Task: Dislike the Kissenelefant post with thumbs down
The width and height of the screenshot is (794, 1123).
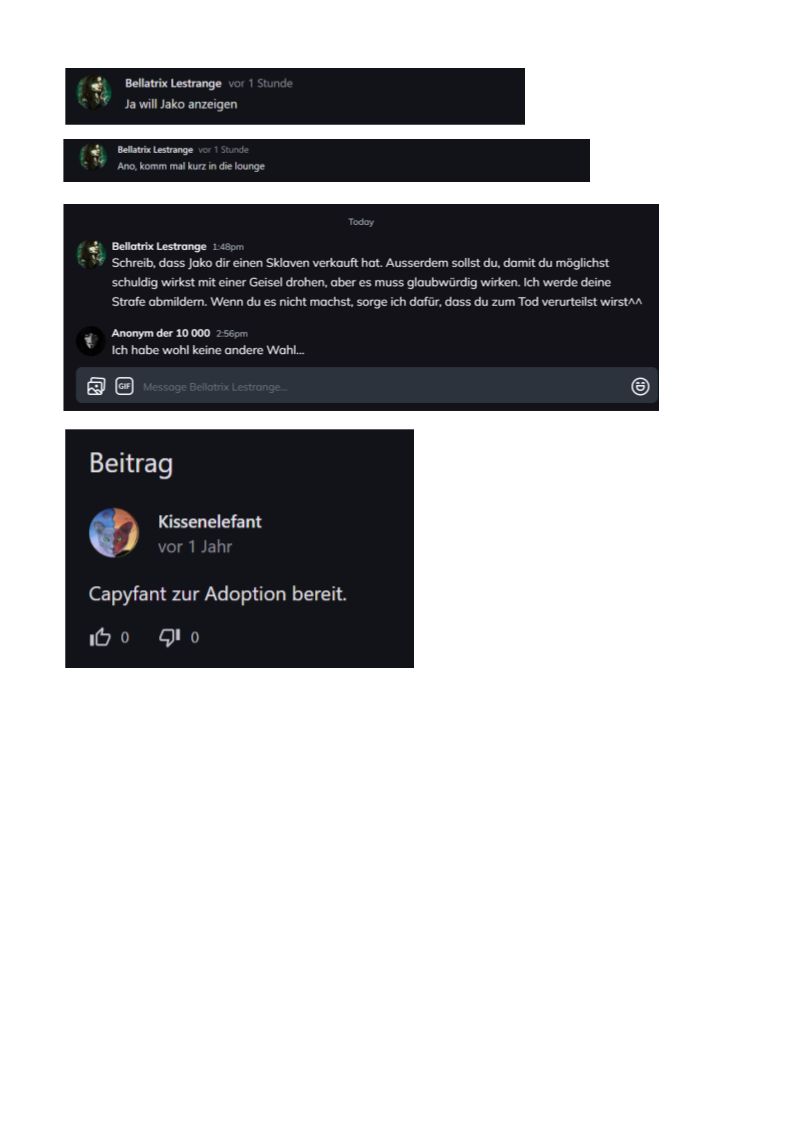Action: [x=170, y=637]
